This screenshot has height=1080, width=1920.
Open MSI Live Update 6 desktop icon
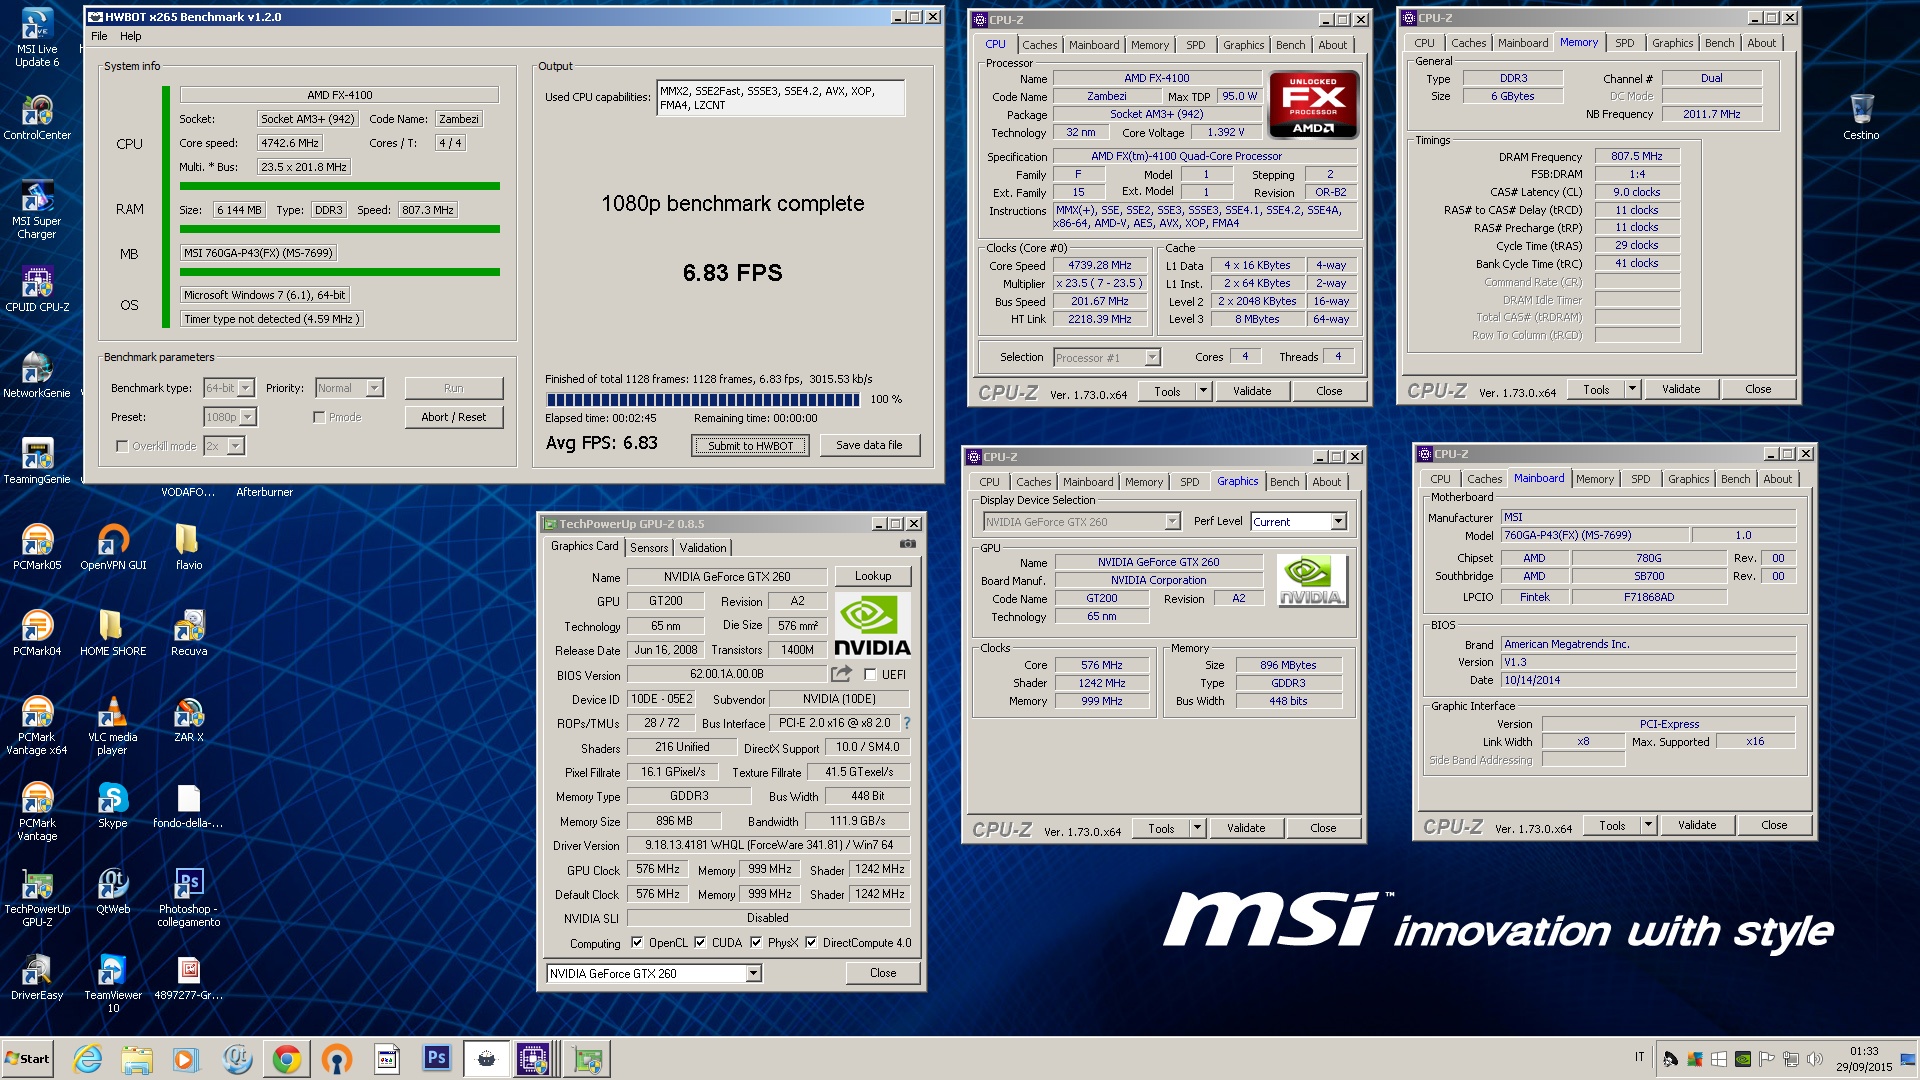pyautogui.click(x=37, y=38)
